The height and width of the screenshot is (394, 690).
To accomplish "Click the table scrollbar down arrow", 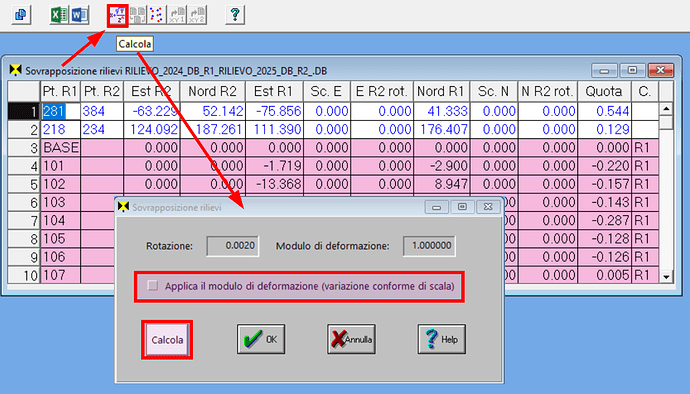I will pos(666,276).
